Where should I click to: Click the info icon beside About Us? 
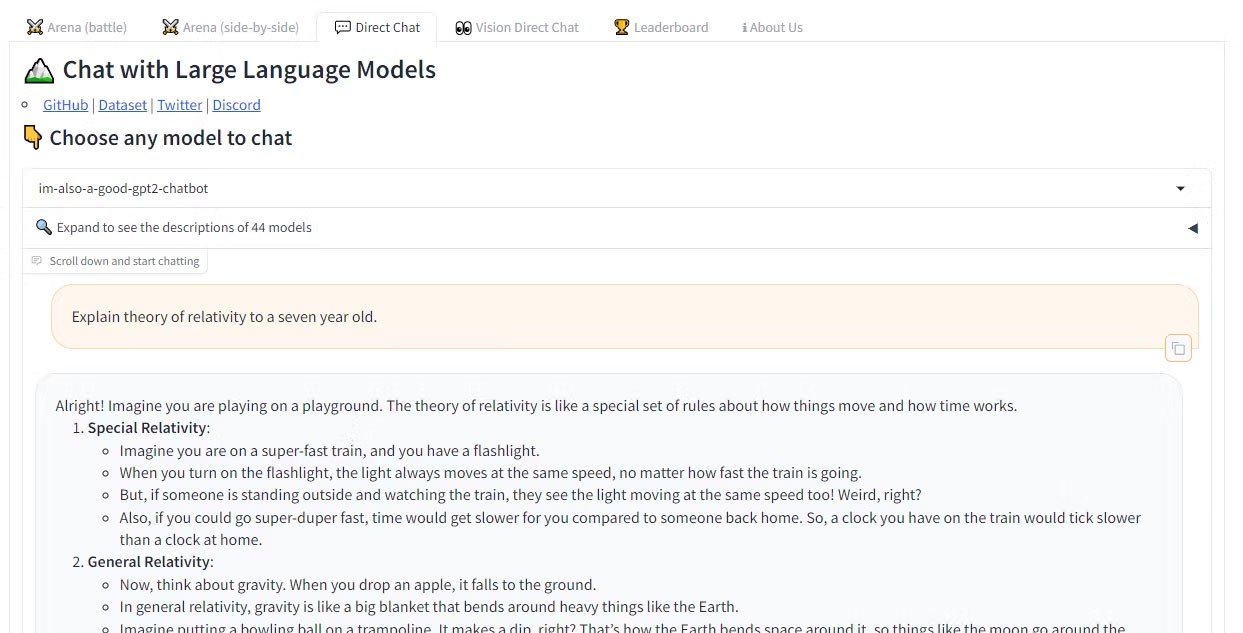[x=744, y=28]
